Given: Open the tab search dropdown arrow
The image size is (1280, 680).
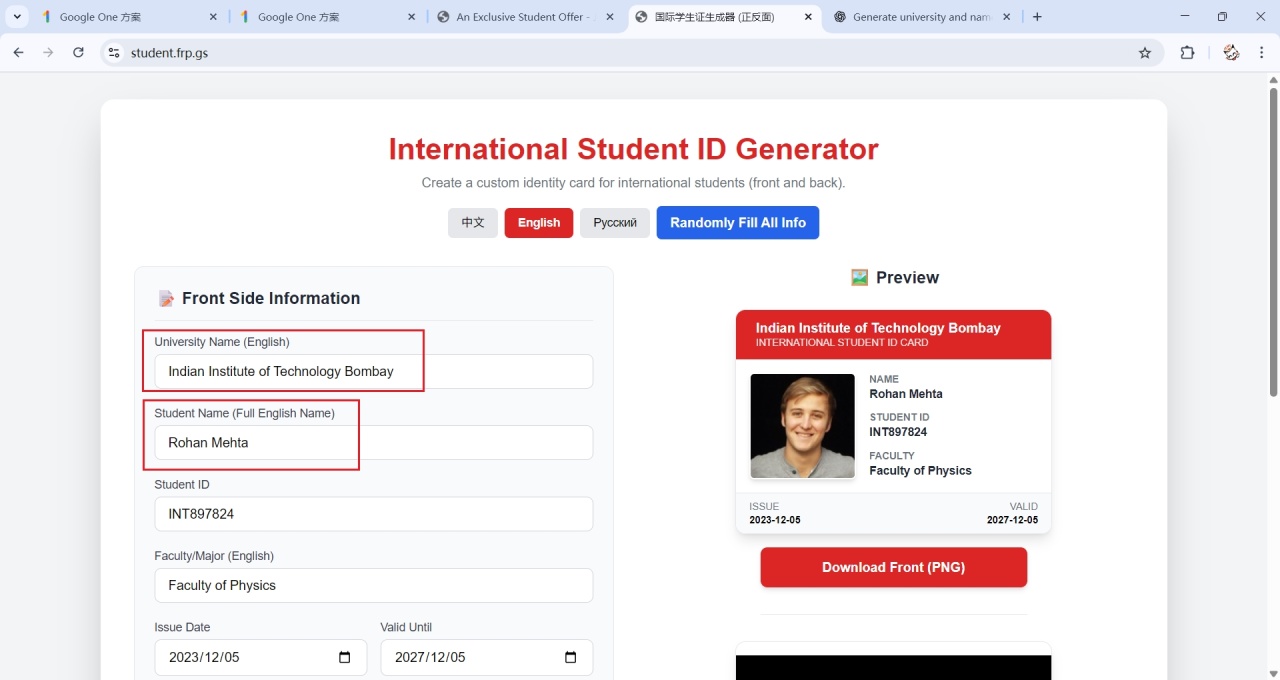Looking at the screenshot, I should (17, 17).
